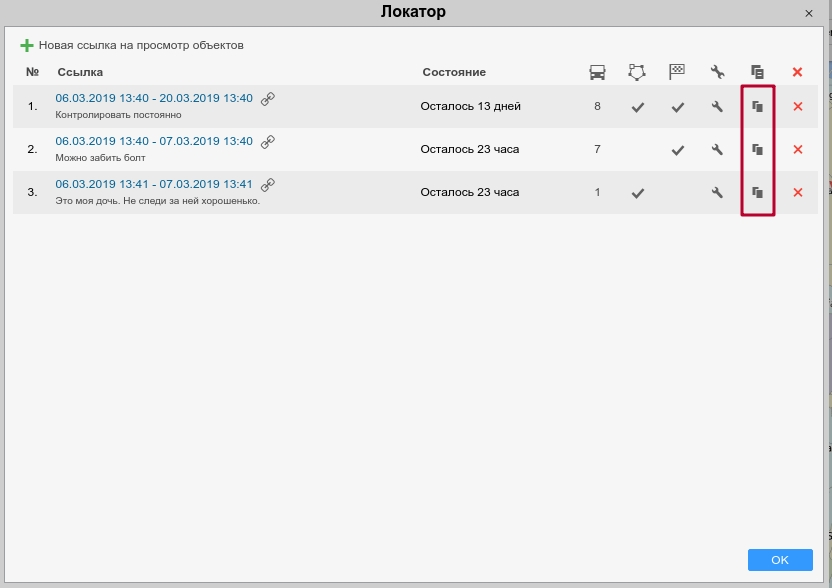The image size is (832, 588).
Task: Delete the first link with red X
Action: pyautogui.click(x=797, y=106)
